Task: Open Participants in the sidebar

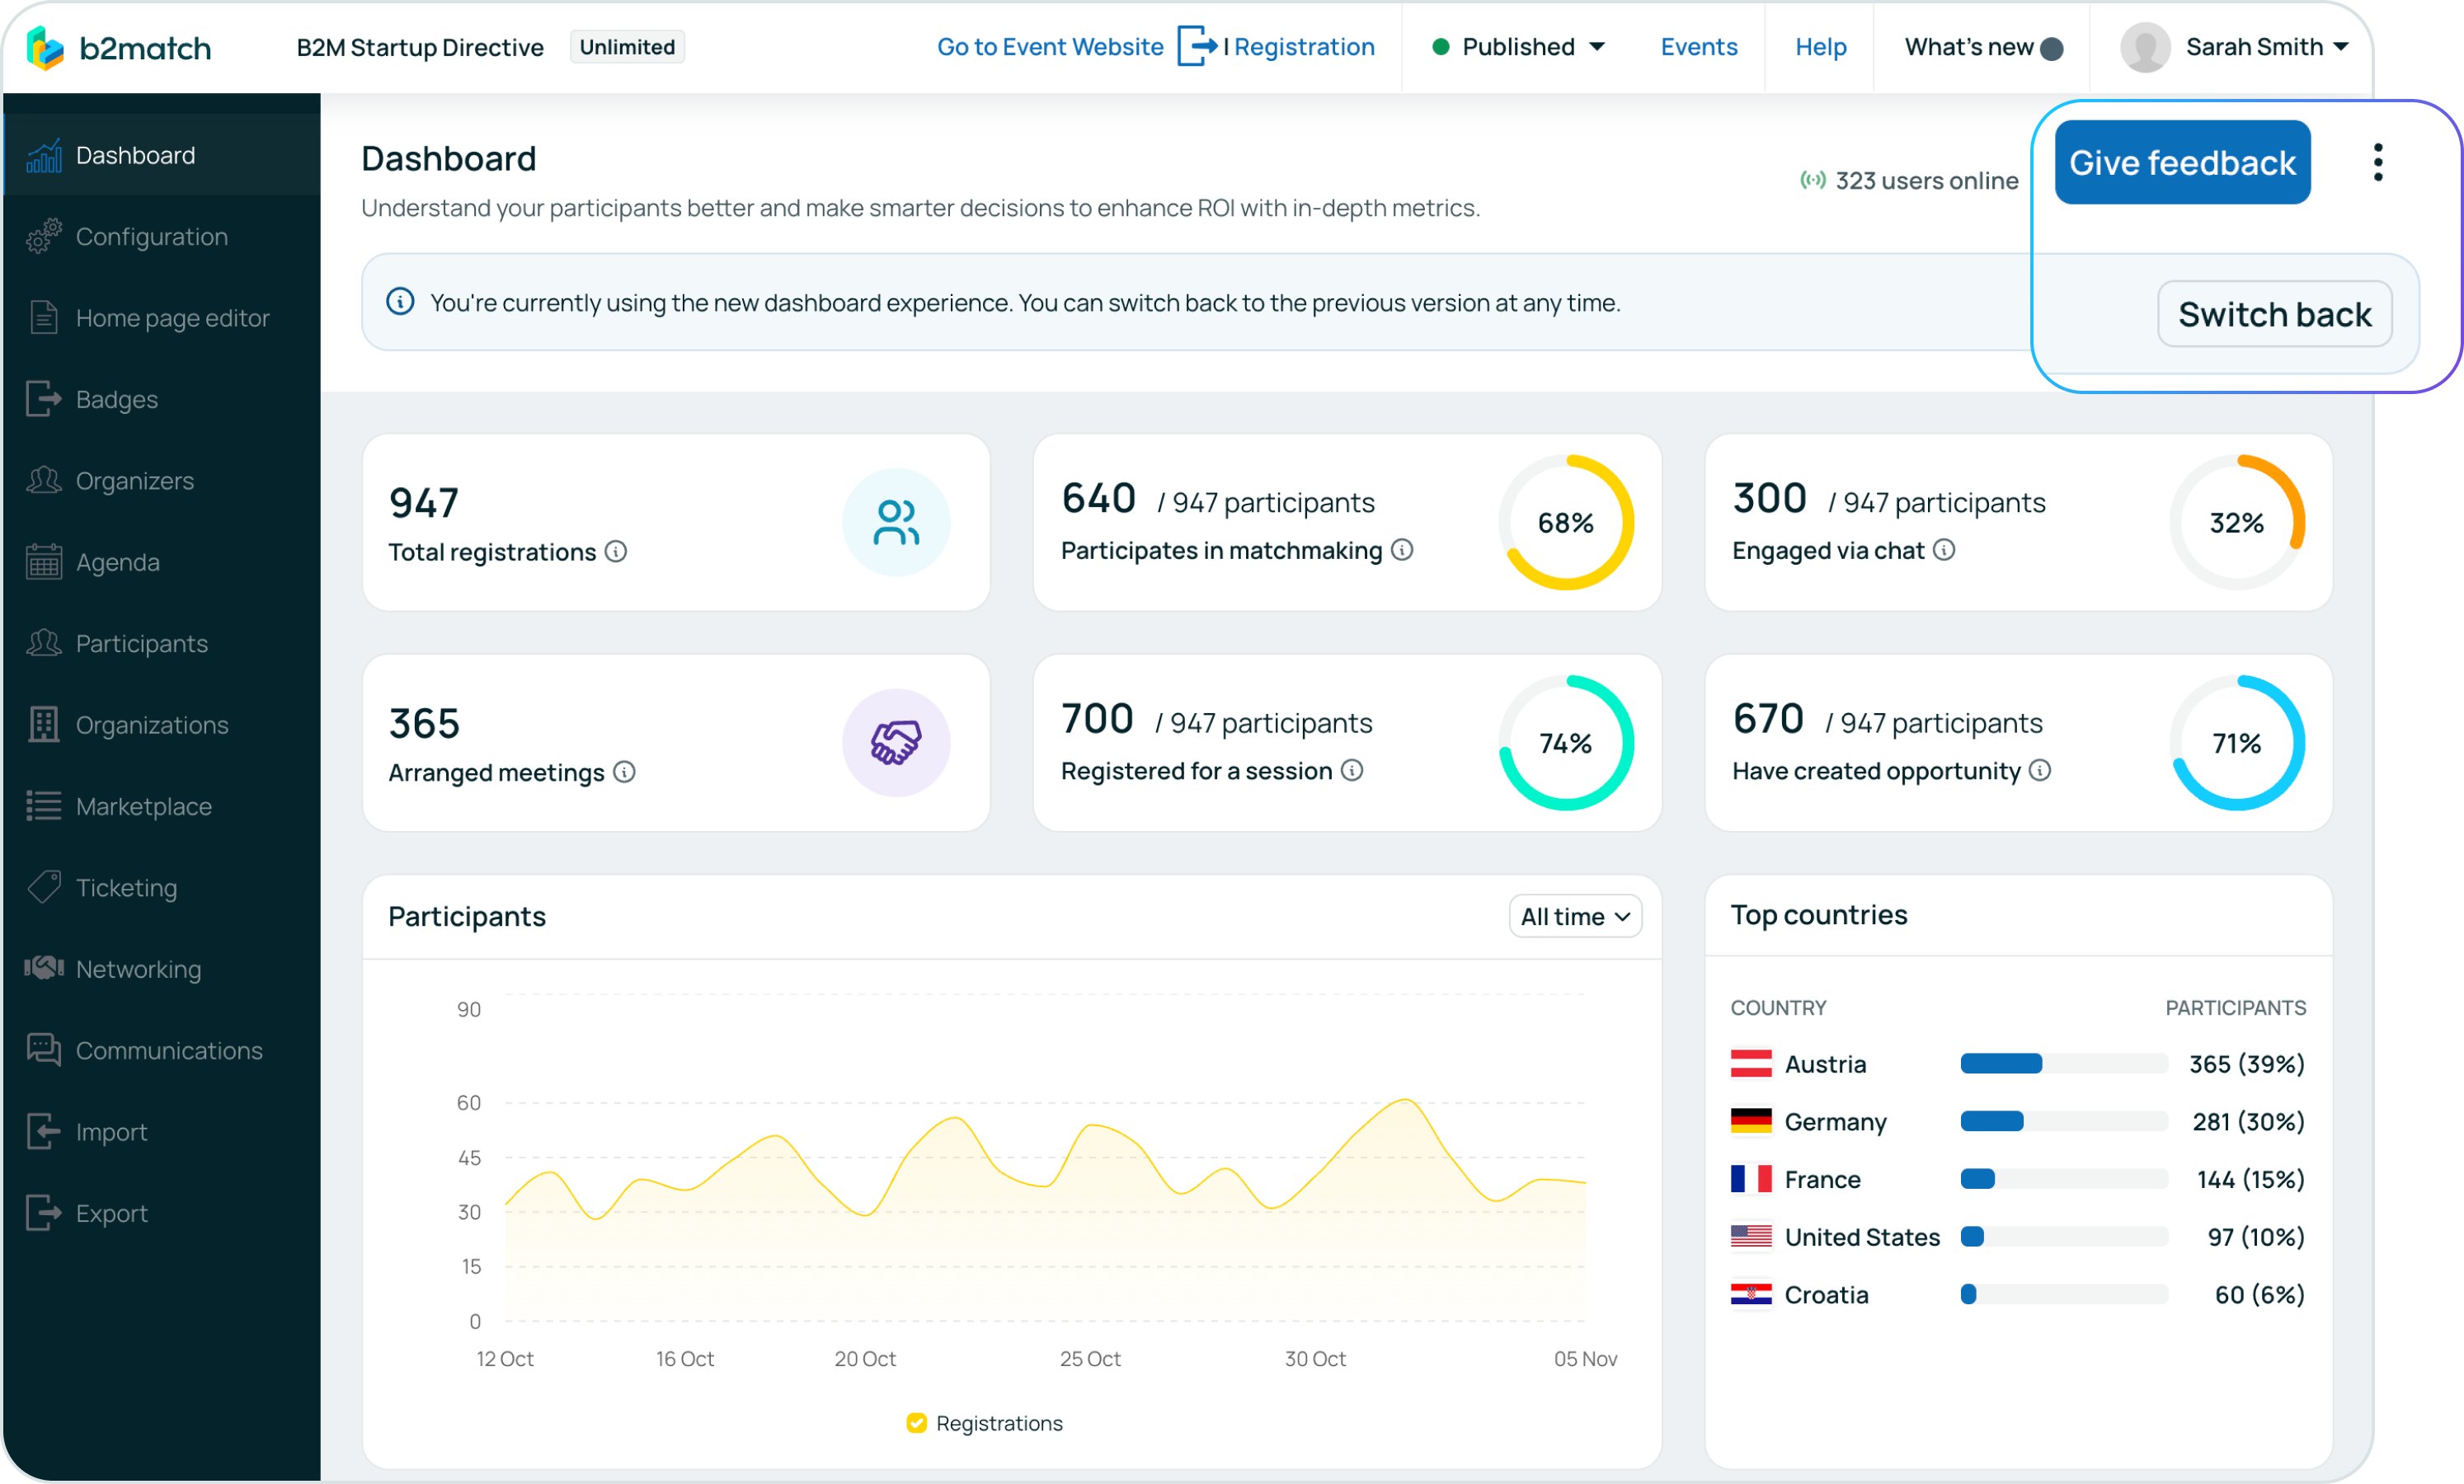Action: coord(141,644)
